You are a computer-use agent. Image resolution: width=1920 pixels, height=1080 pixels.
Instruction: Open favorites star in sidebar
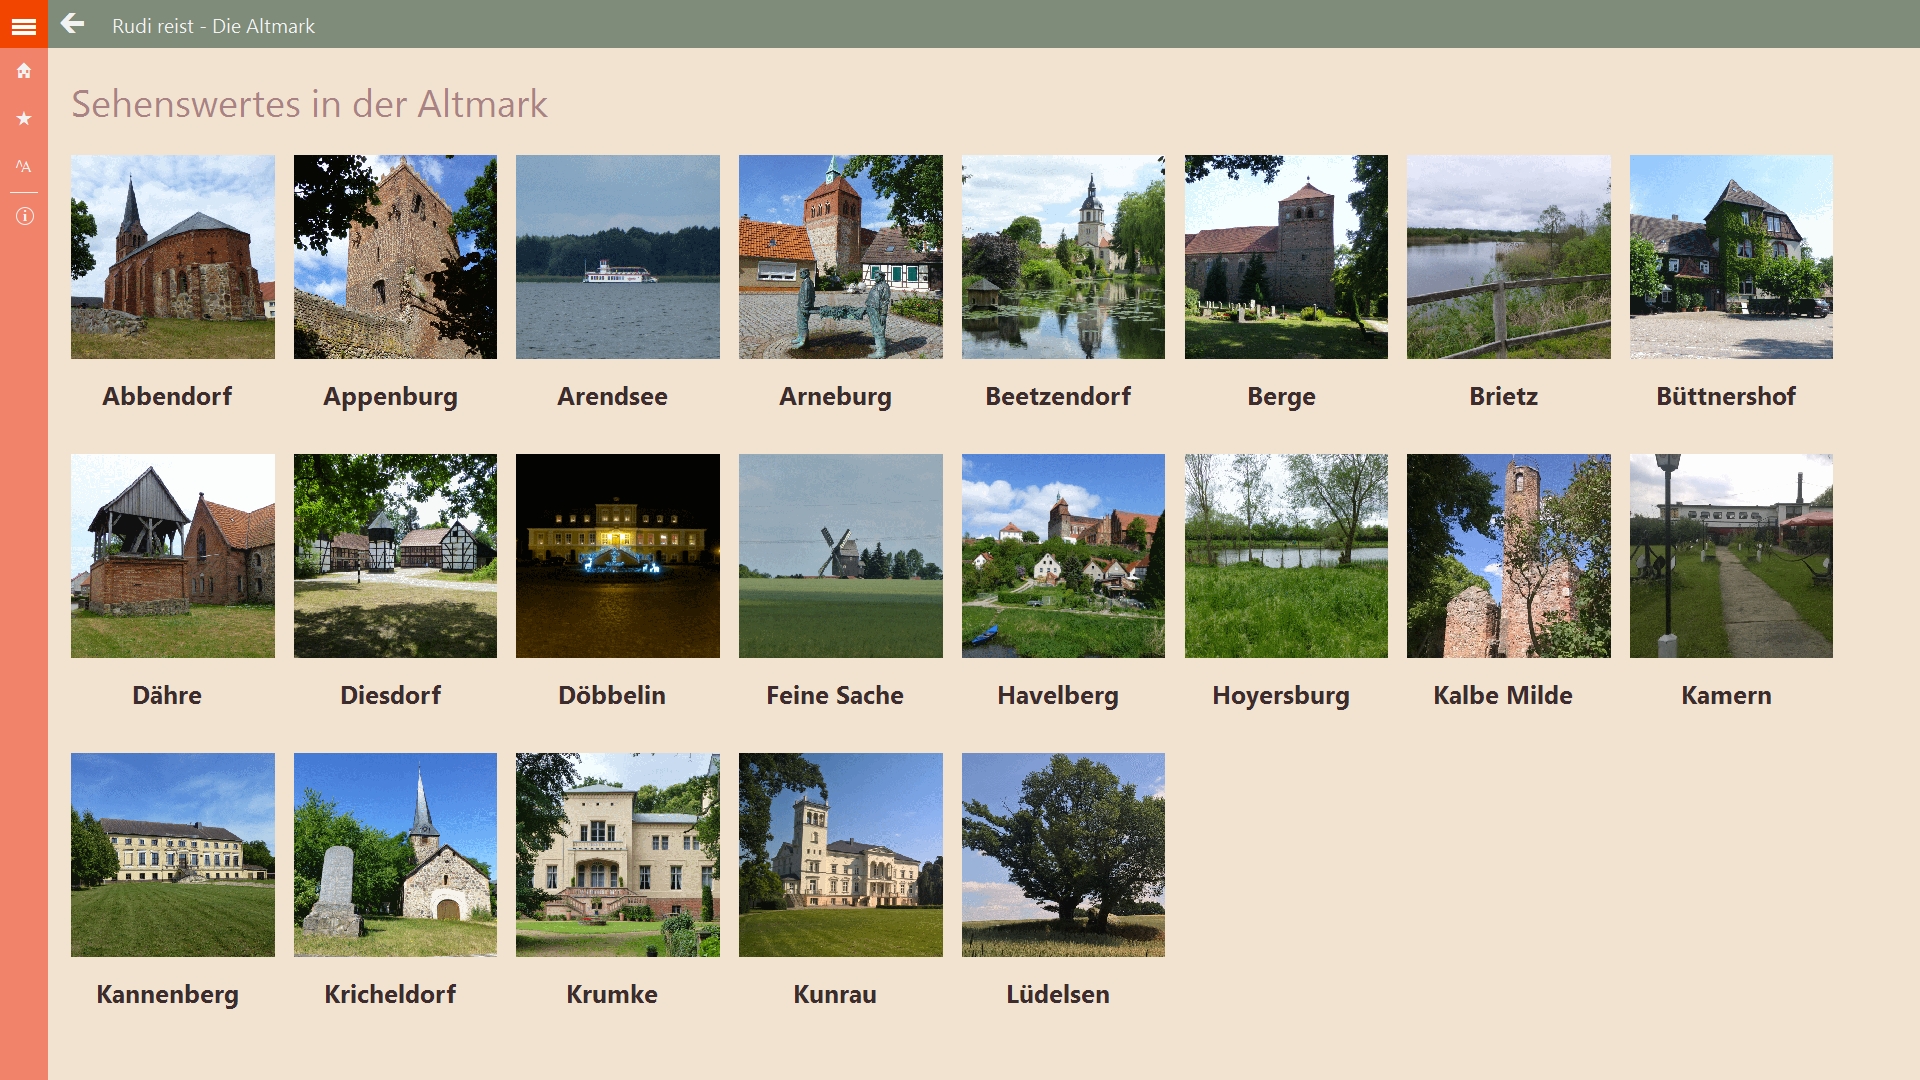tap(24, 119)
